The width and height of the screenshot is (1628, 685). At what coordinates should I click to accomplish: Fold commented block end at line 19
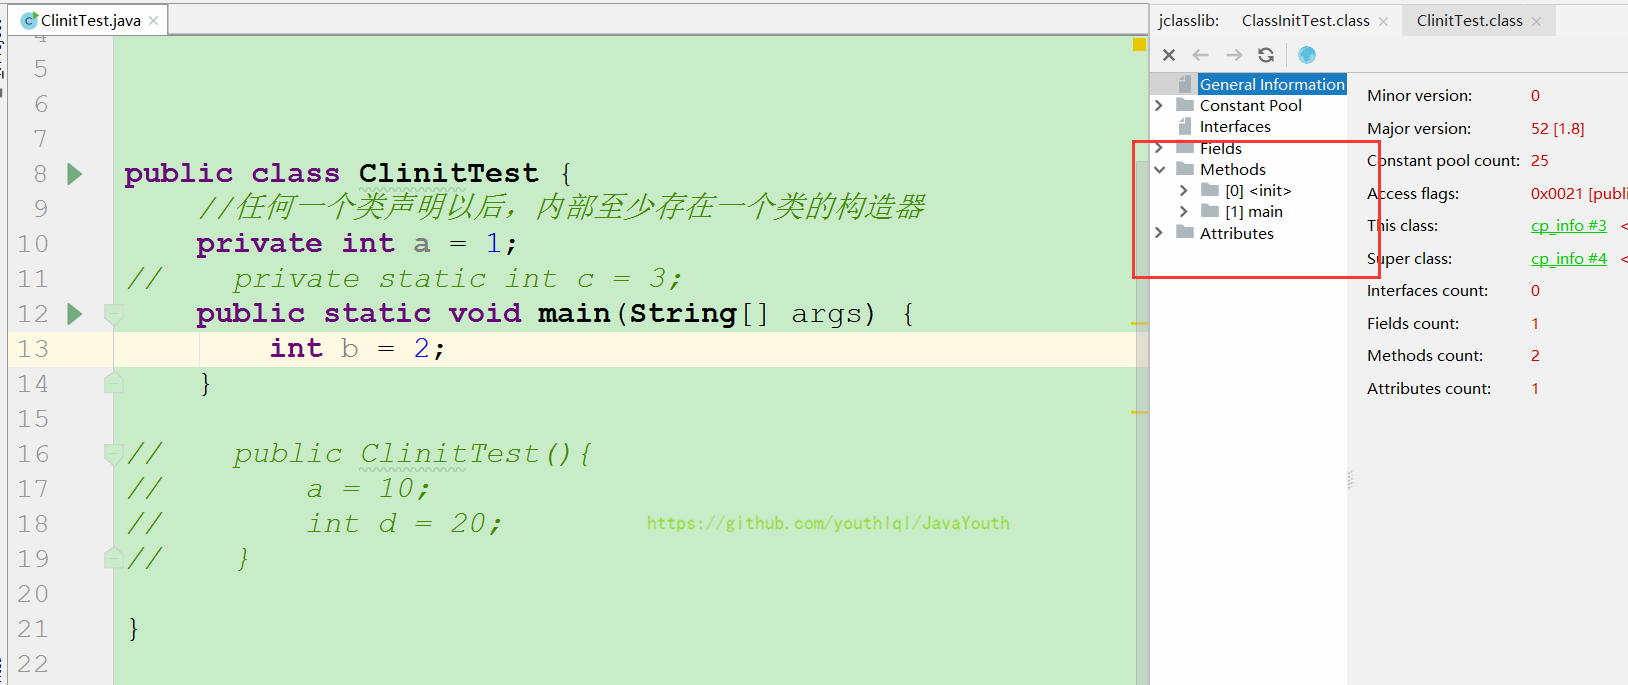pyautogui.click(x=114, y=558)
